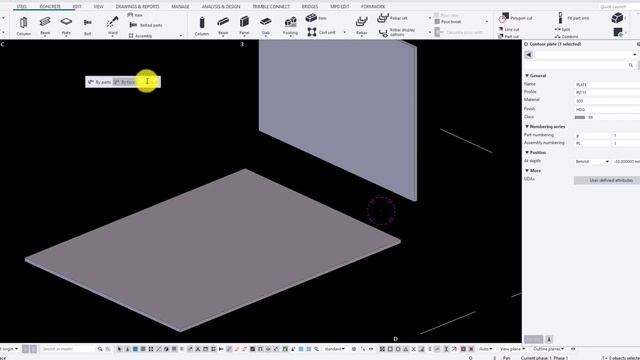
Task: Open the Auto snap depth dropdown
Action: click(485, 349)
